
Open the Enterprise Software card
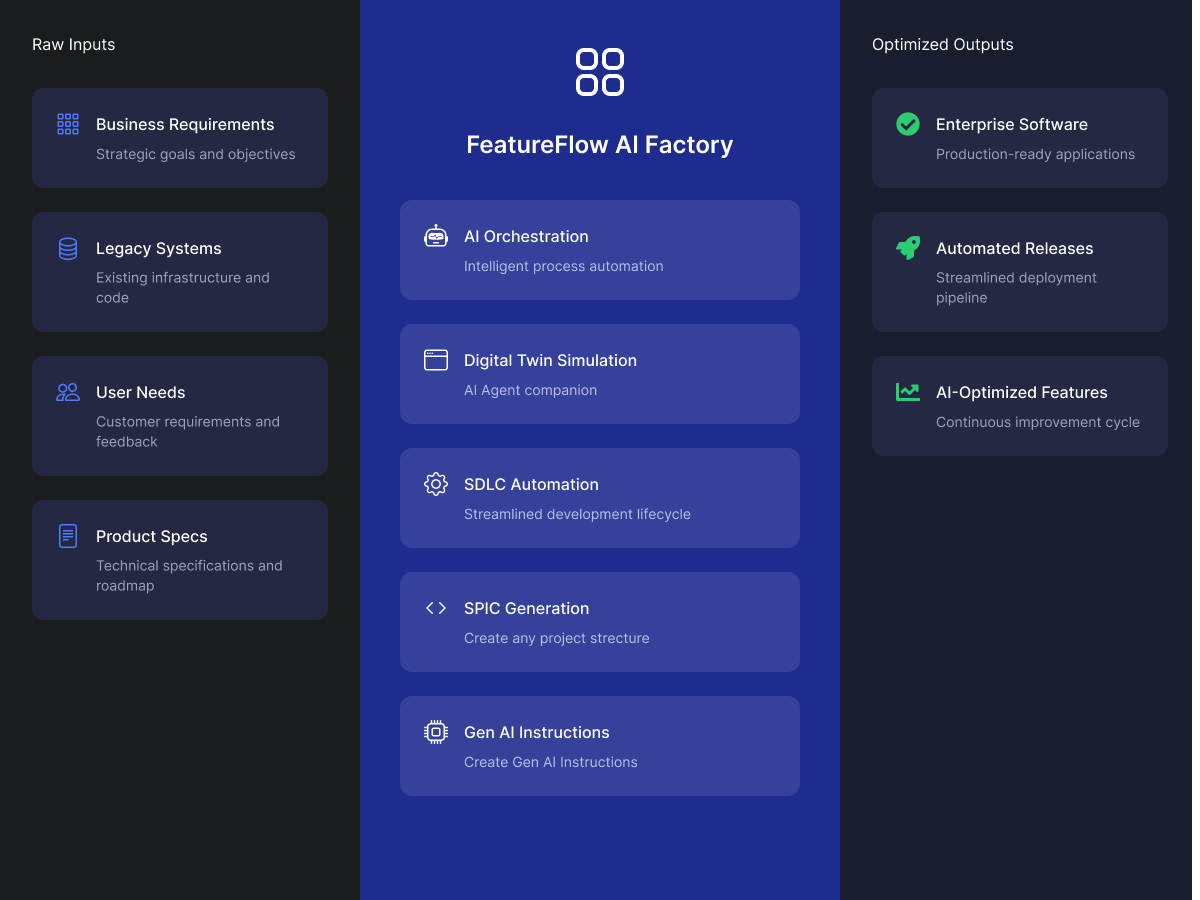pos(1020,138)
